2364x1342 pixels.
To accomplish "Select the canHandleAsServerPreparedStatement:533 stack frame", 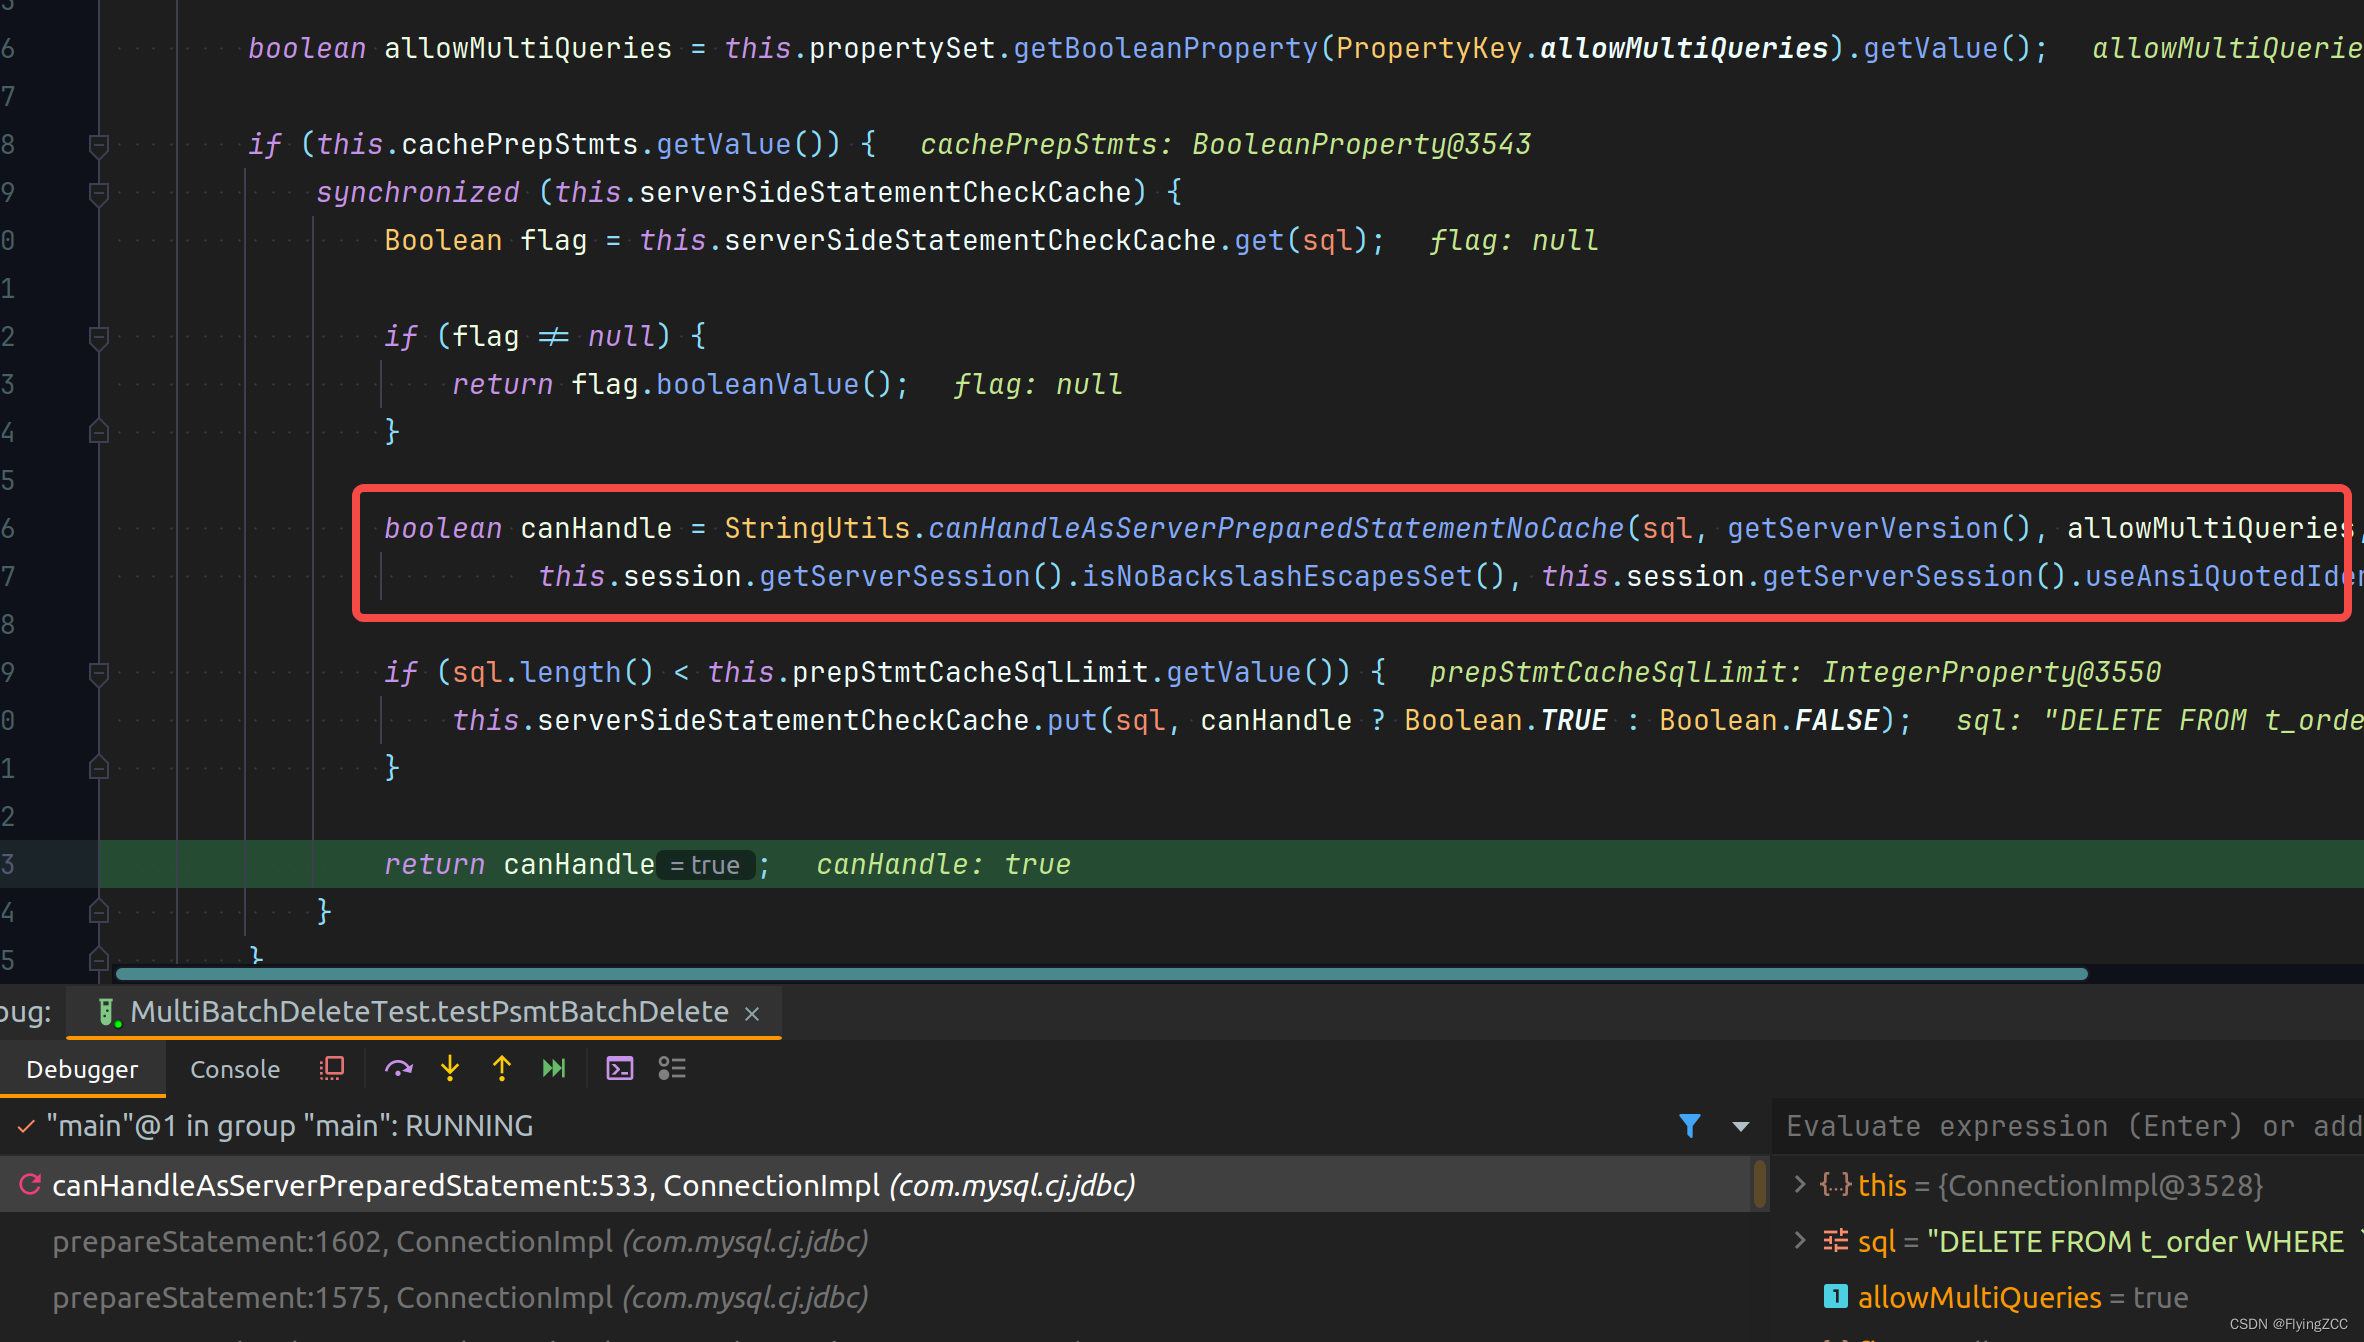I will 884,1185.
